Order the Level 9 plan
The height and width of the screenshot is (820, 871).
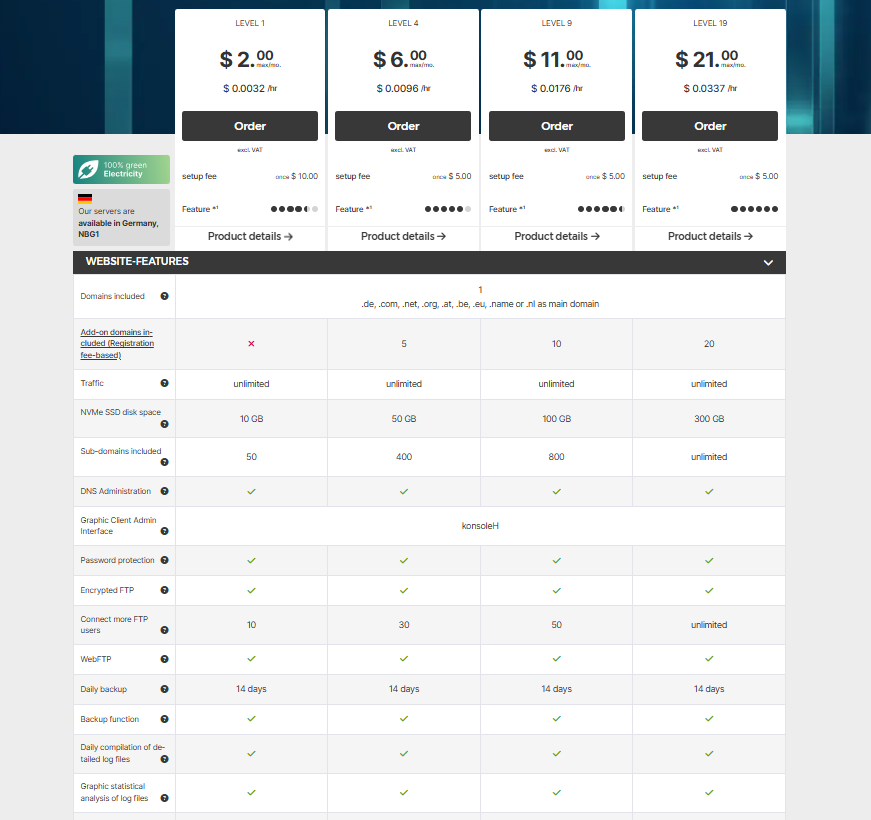pyautogui.click(x=557, y=126)
